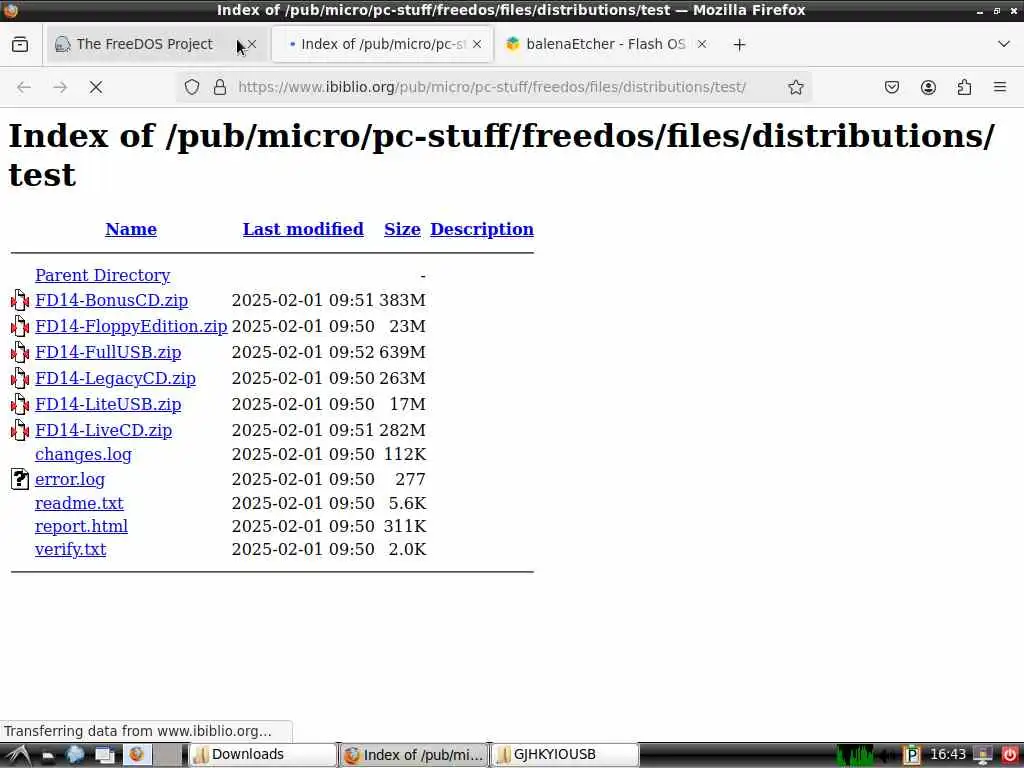Click the 5.6K size of readme.txt
Viewport: 1024px width, 768px height.
[x=408, y=503]
